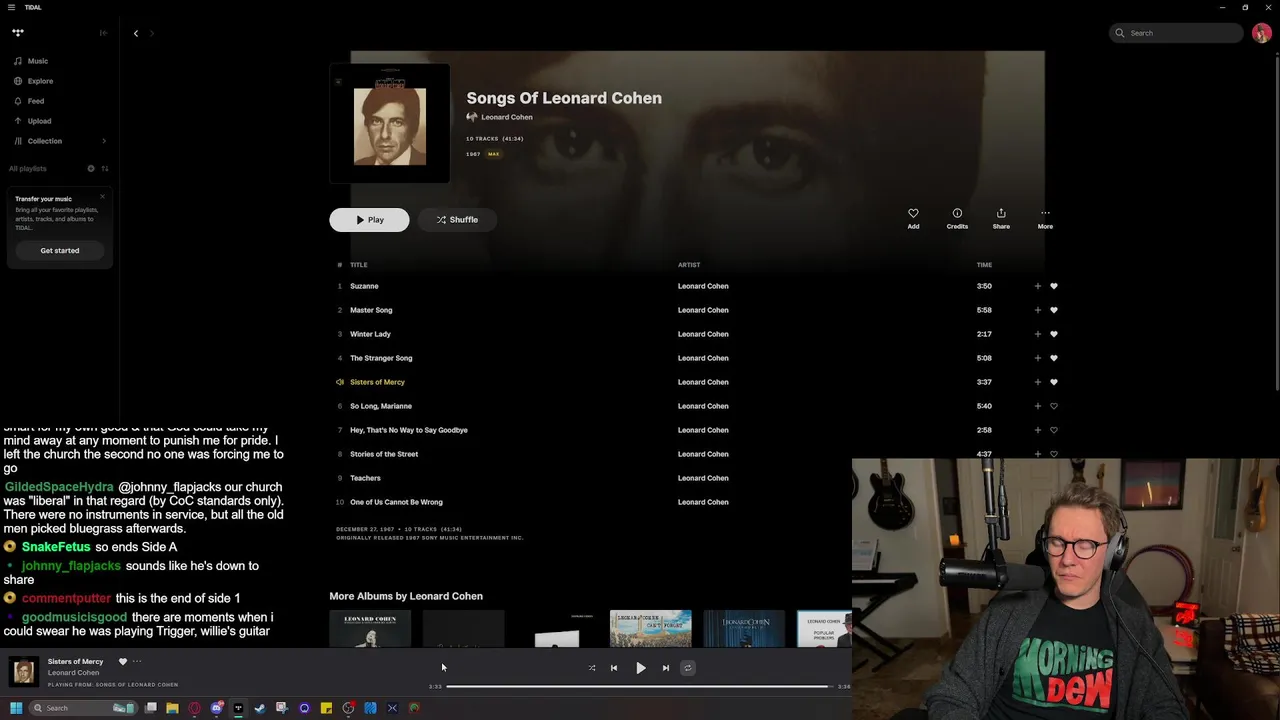This screenshot has width=1280, height=720.
Task: Click Get started in transfer card
Action: [60, 250]
